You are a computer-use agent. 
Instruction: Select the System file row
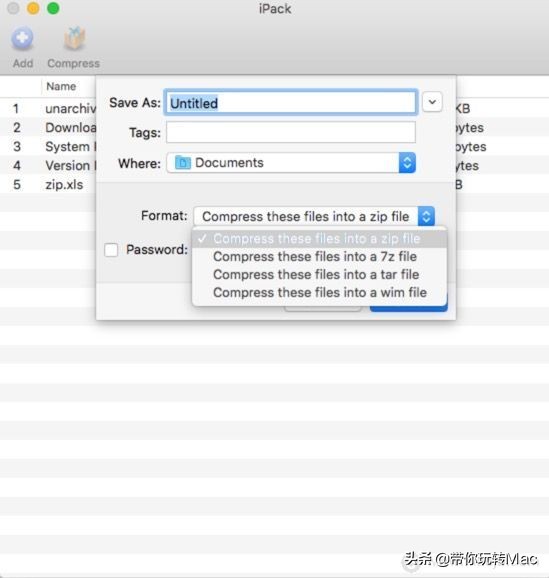[x=48, y=147]
